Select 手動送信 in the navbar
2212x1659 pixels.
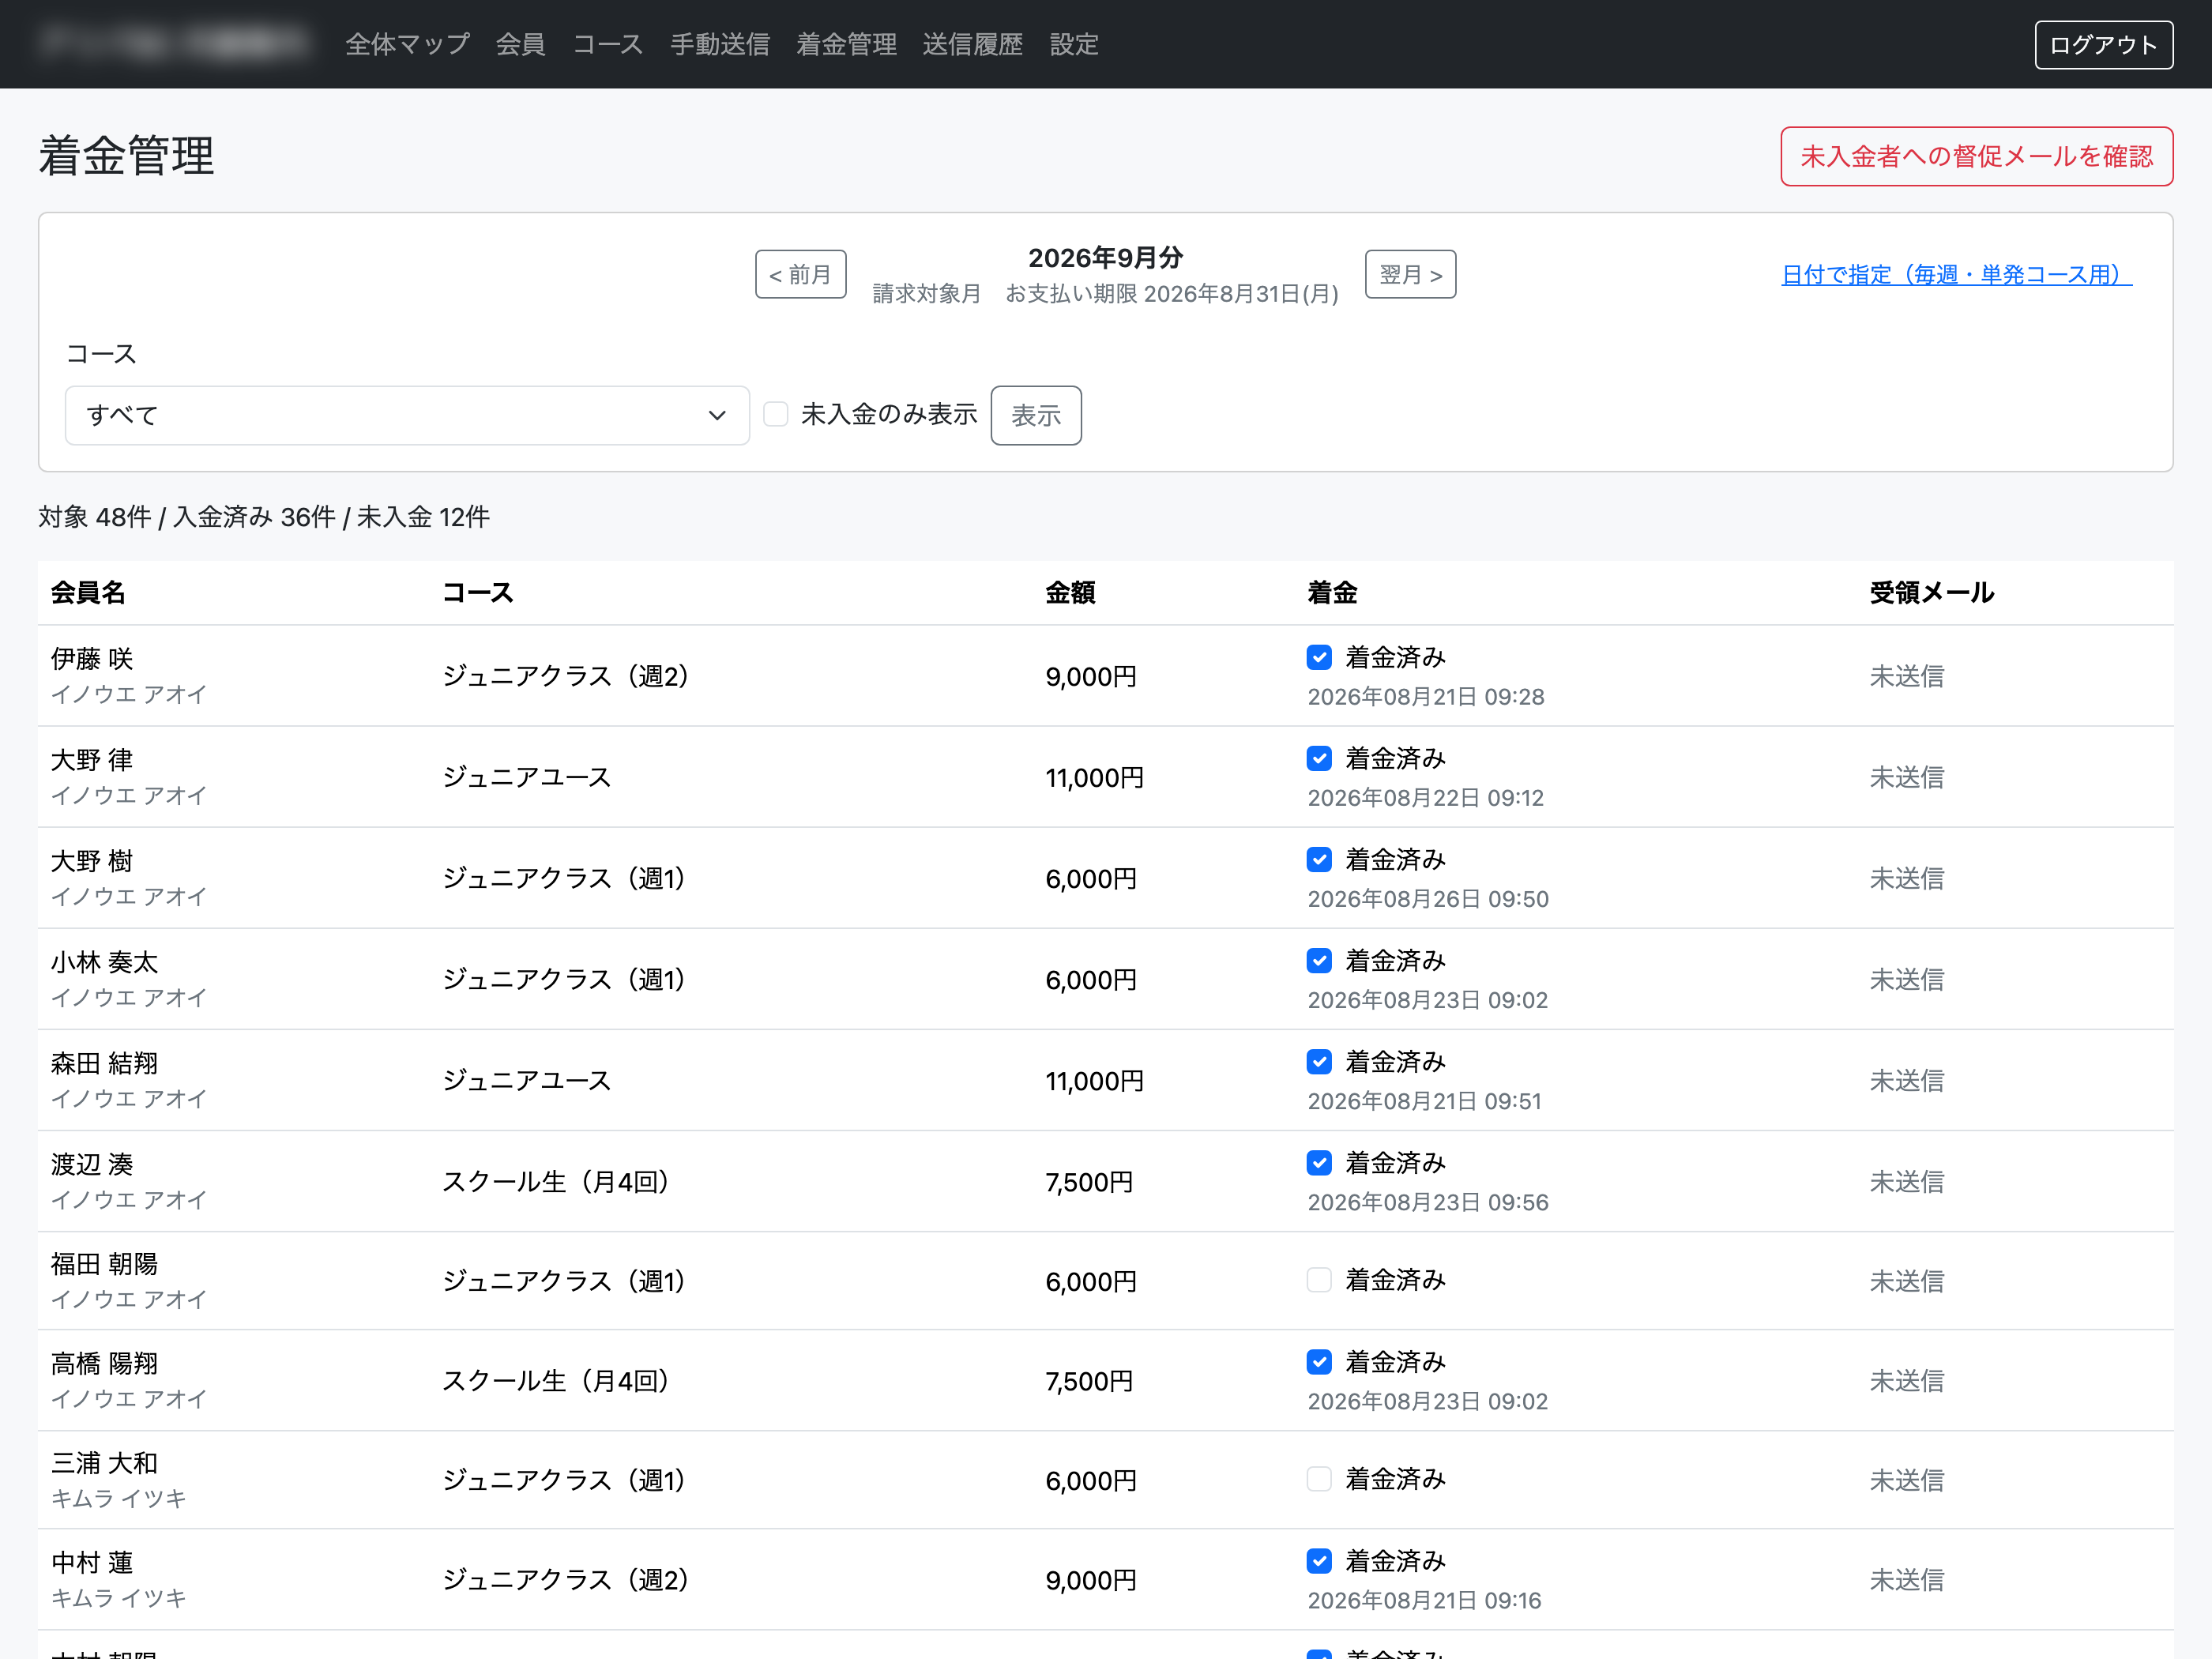click(720, 44)
